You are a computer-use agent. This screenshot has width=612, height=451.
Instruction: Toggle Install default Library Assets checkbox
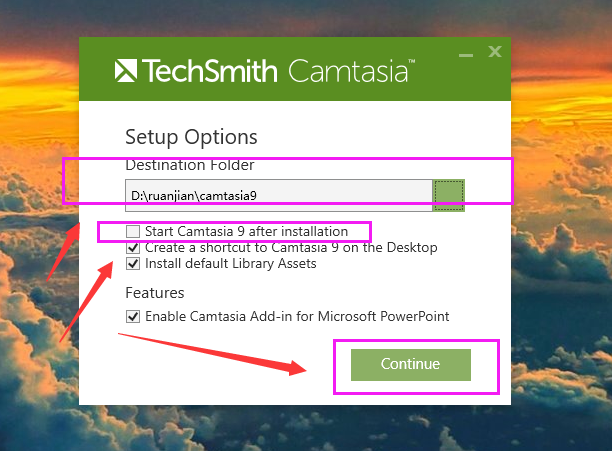(133, 264)
